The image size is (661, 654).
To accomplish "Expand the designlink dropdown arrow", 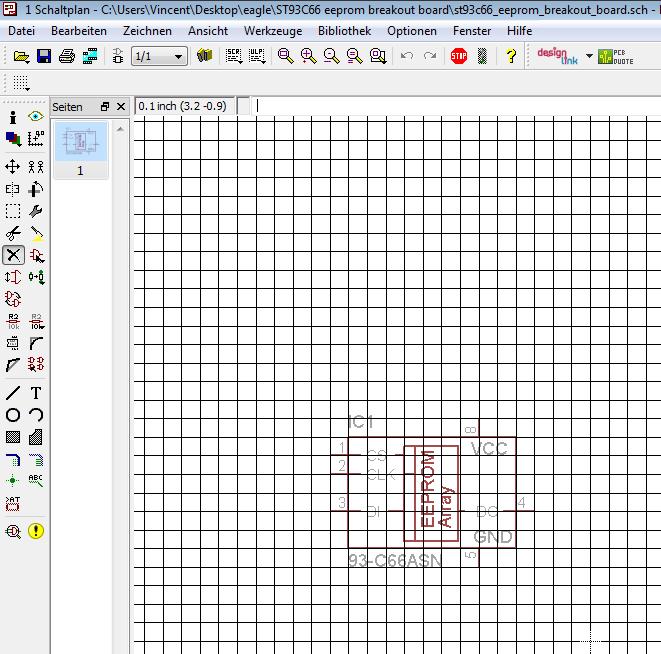I will tap(589, 56).
